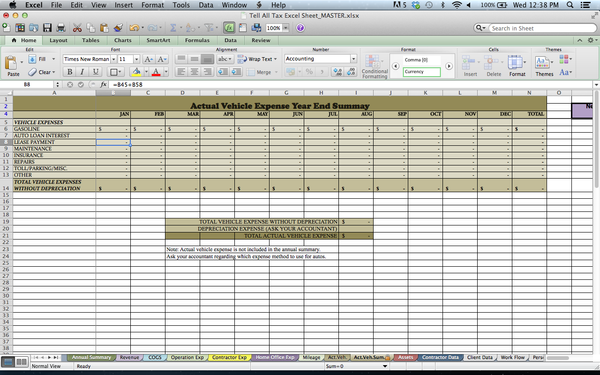Apply top vertical alignment
600x375 pixels.
tap(181, 59)
